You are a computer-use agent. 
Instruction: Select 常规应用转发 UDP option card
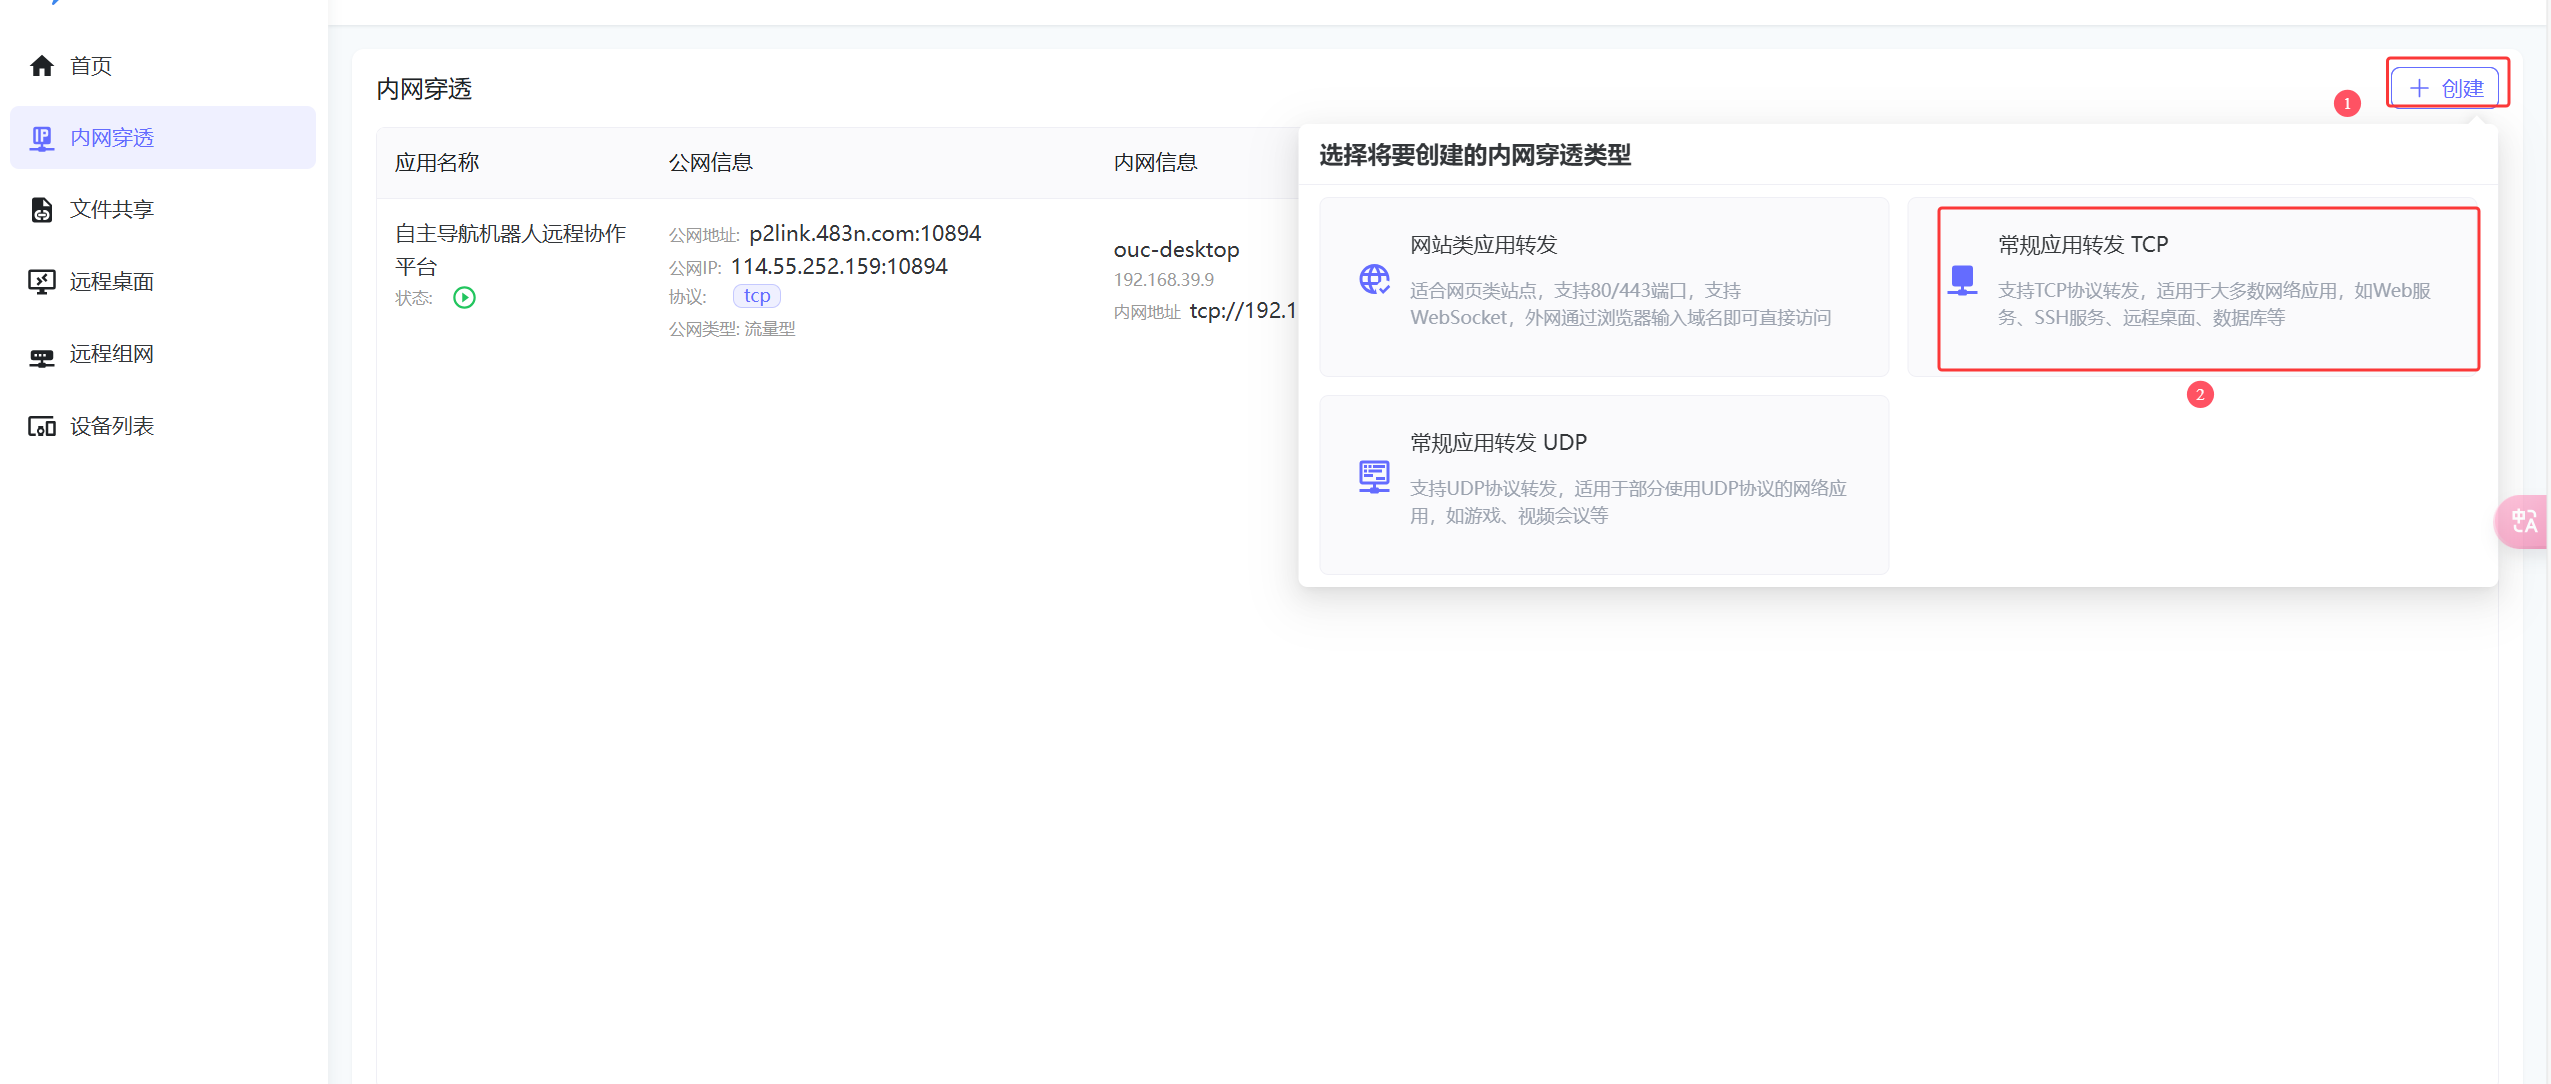tap(1603, 486)
